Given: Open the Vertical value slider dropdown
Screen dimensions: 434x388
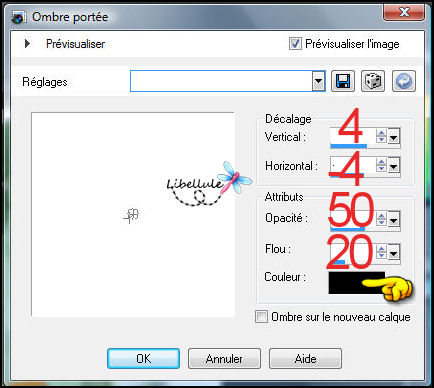Looking at the screenshot, I should point(394,136).
